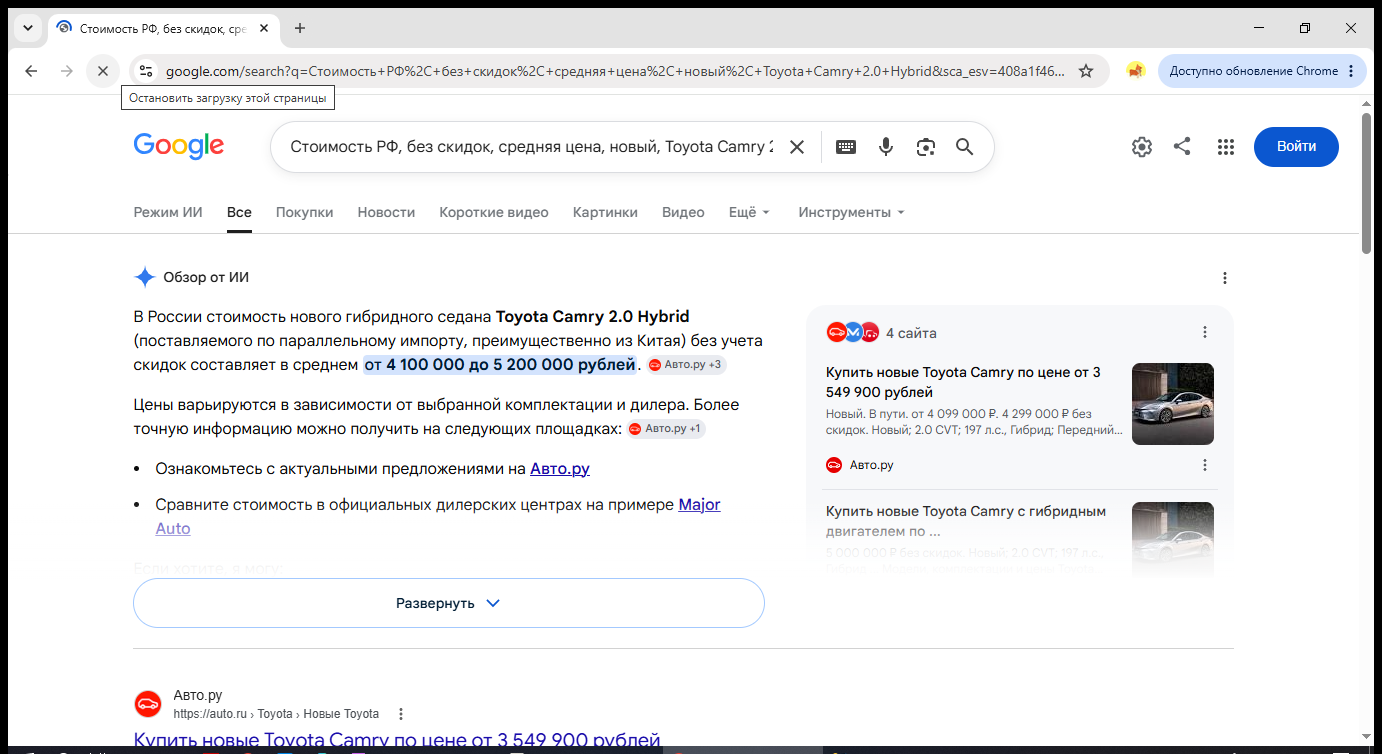This screenshot has height=754, width=1382.
Task: Open the "Обзор от ИИ" three-dot menu
Action: [x=1225, y=278]
